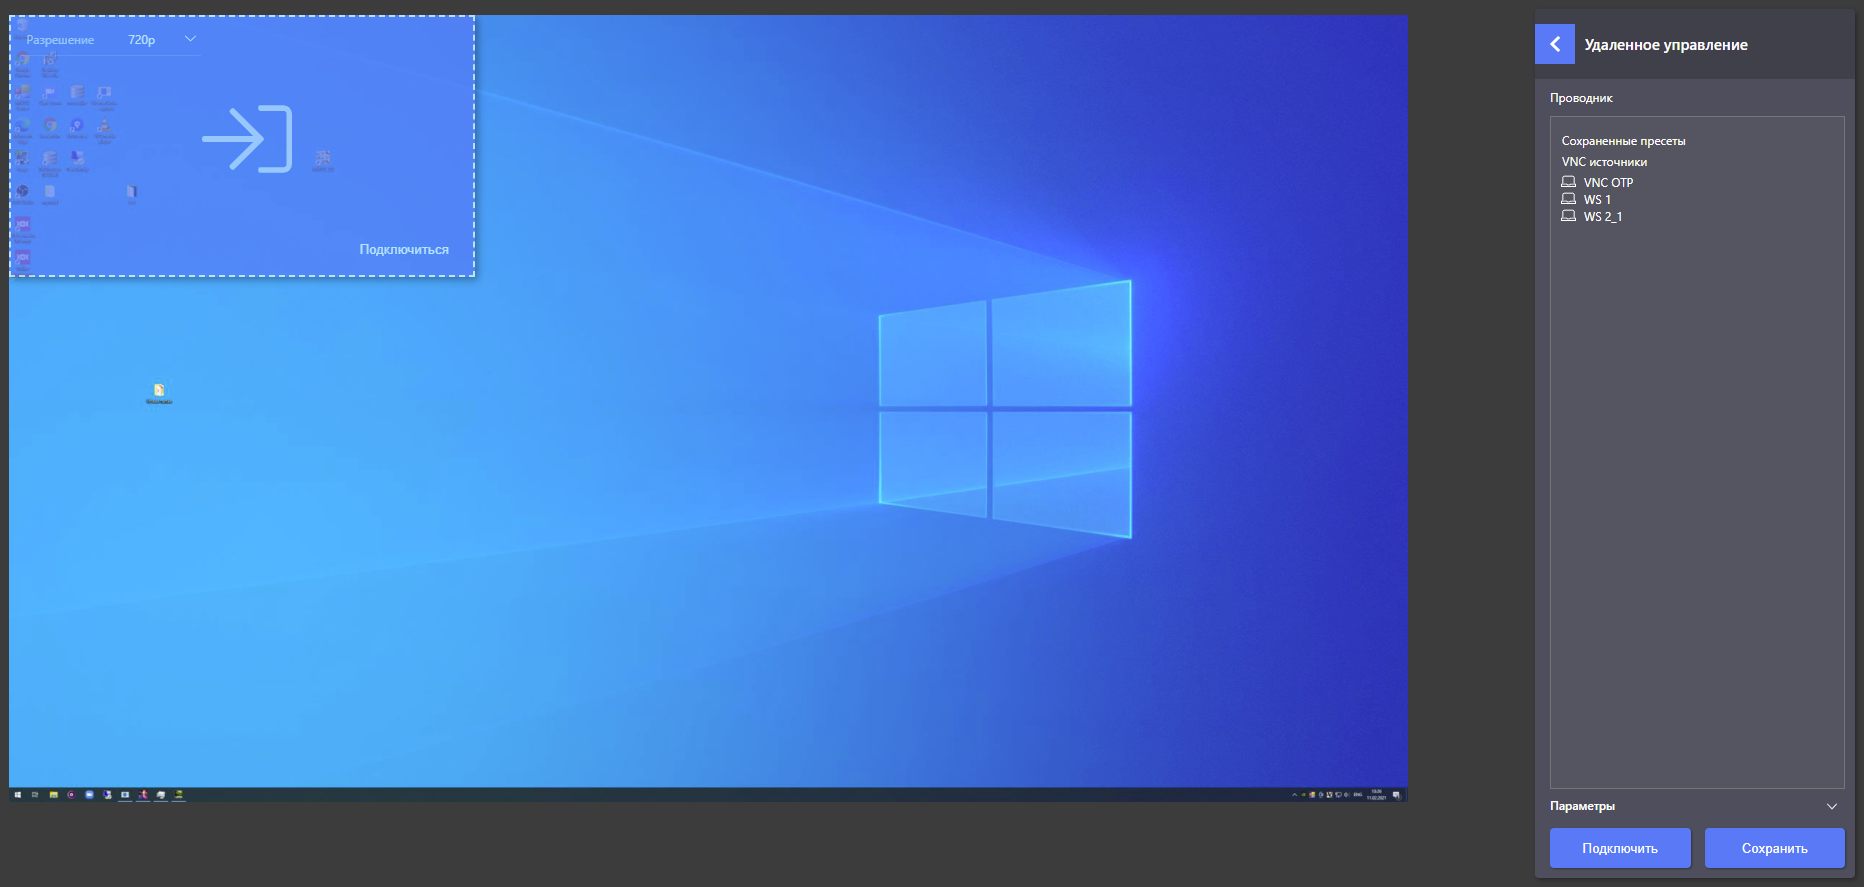Screen dimensions: 1864x887
Task: Show hidden tray icons chevron
Action: click(x=1294, y=795)
